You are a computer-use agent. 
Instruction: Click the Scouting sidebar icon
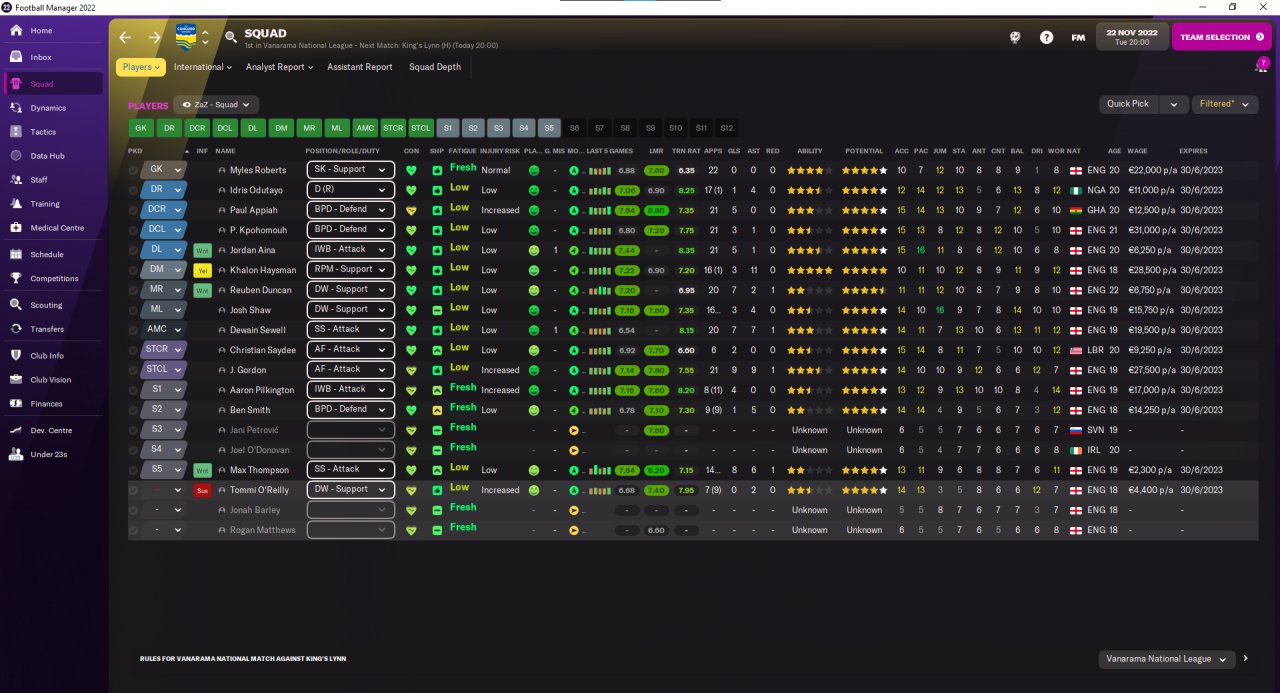pyautogui.click(x=16, y=305)
